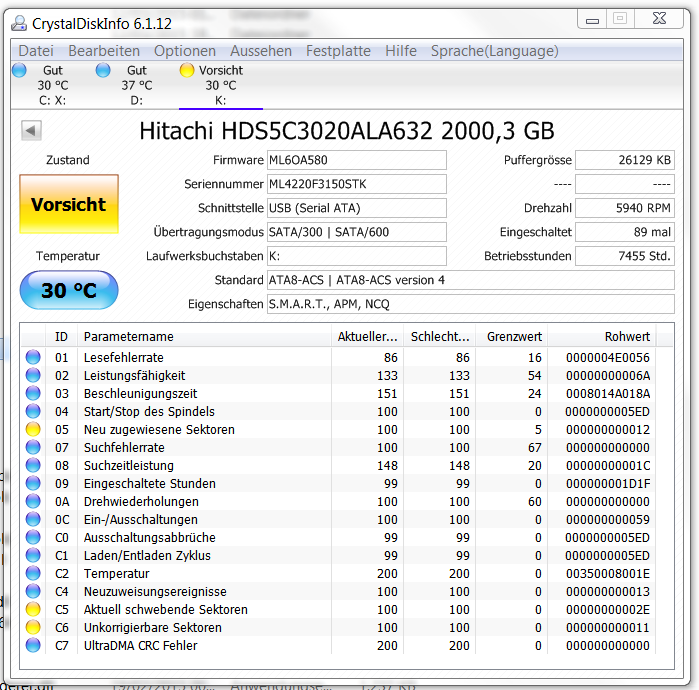
Task: Click the blue status icon for Ein-/Ausschaltungen
Action: [33, 520]
